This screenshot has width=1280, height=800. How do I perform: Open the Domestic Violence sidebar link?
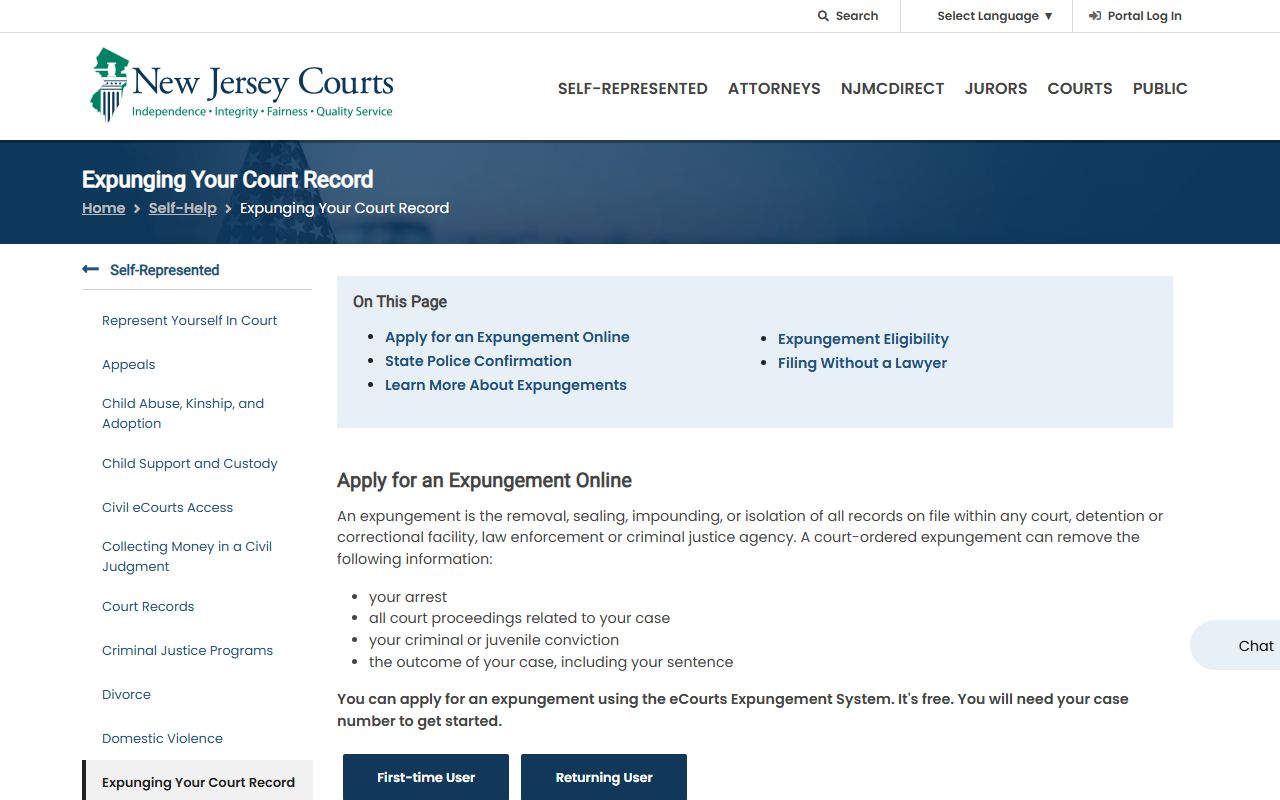coord(163,738)
